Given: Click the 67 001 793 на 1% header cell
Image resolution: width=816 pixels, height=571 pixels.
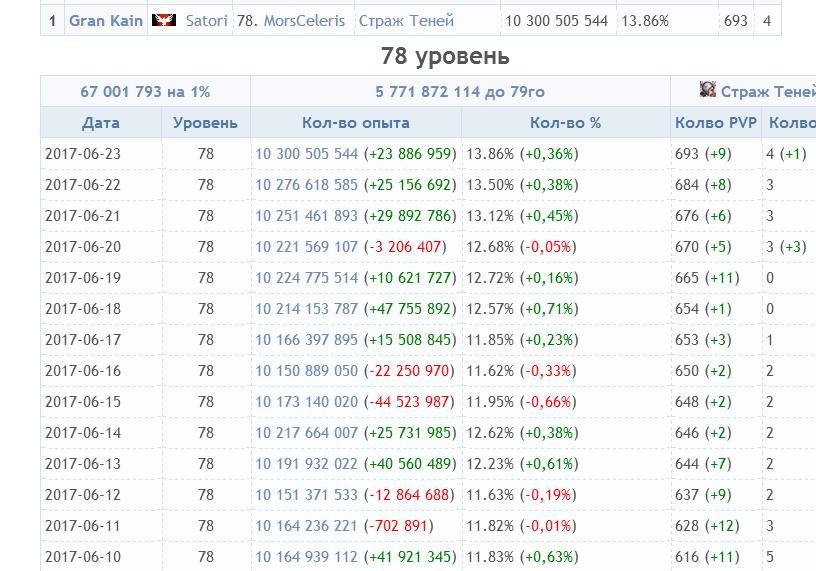Looking at the screenshot, I should (145, 92).
